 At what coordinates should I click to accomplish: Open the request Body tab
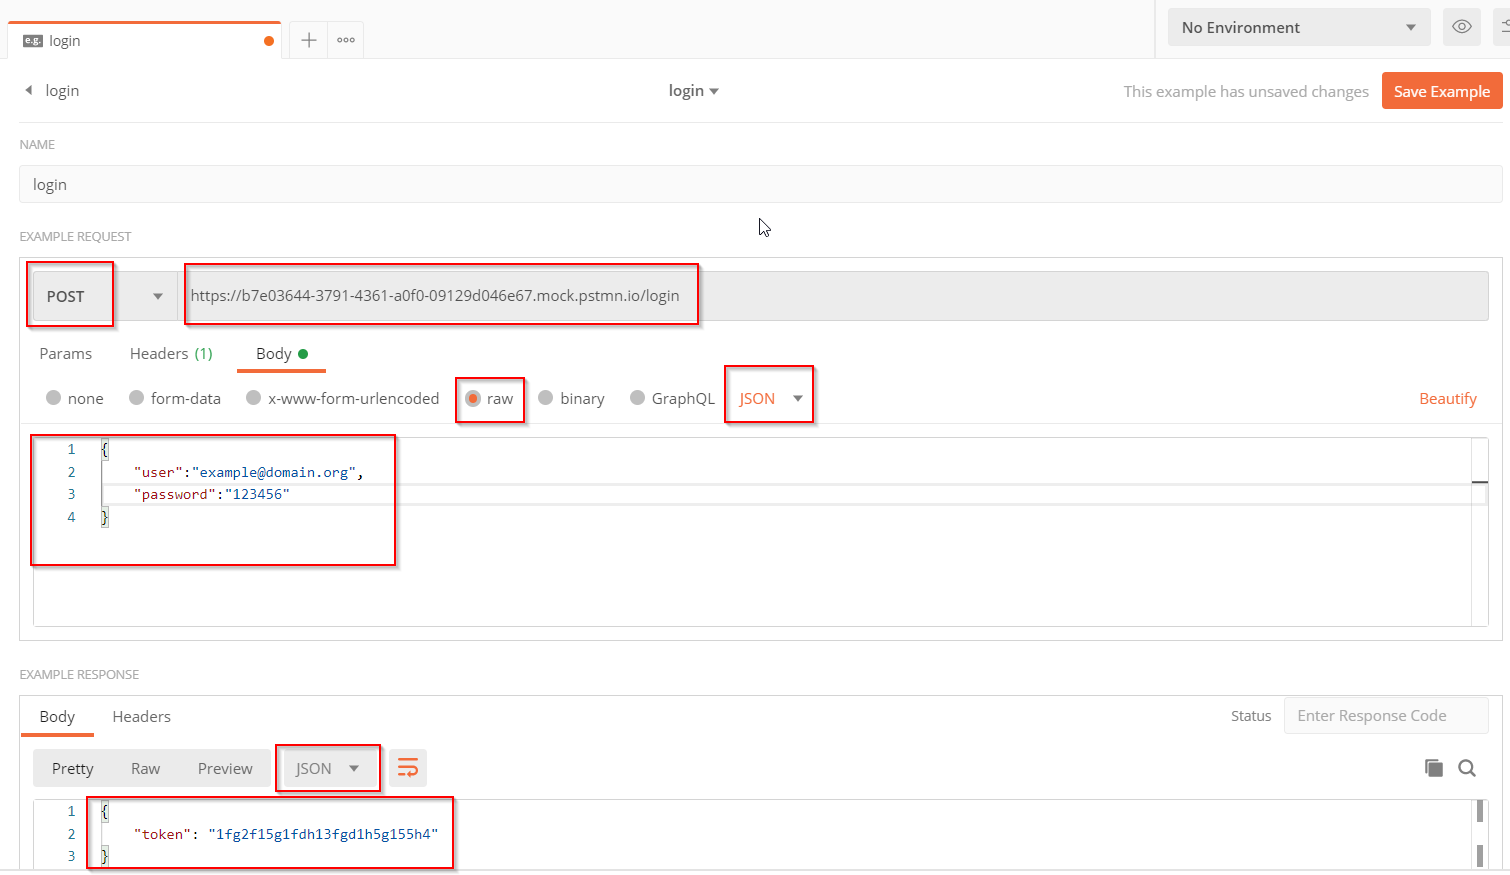pos(281,354)
